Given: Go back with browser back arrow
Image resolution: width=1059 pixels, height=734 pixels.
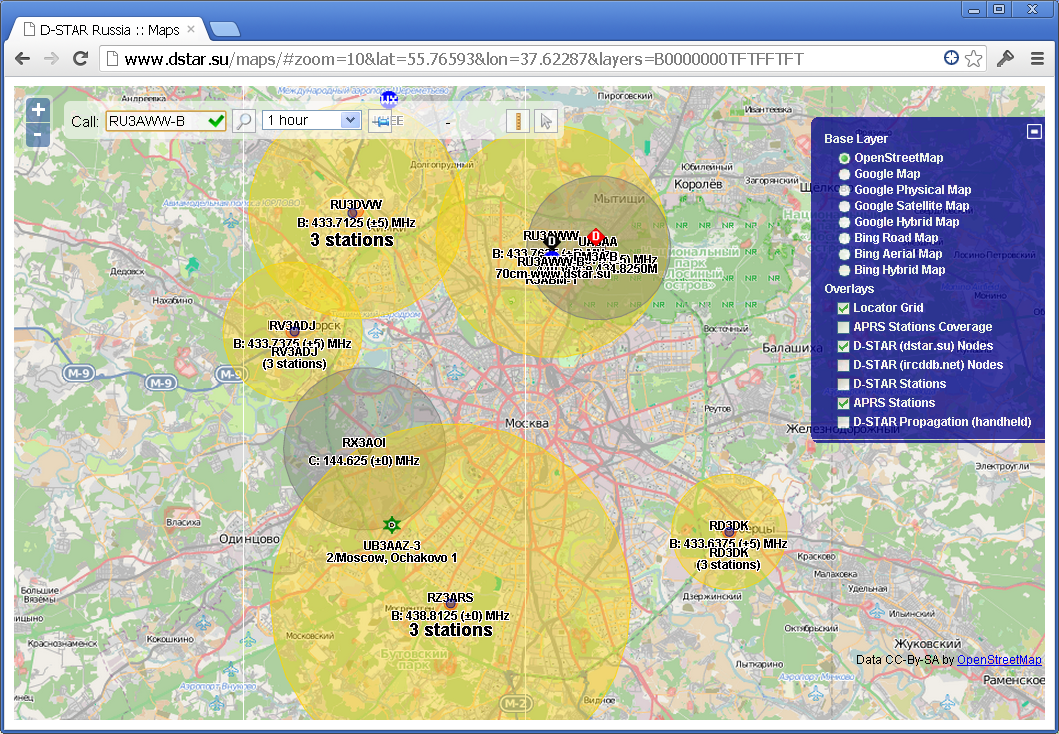Looking at the screenshot, I should pyautogui.click(x=22, y=59).
